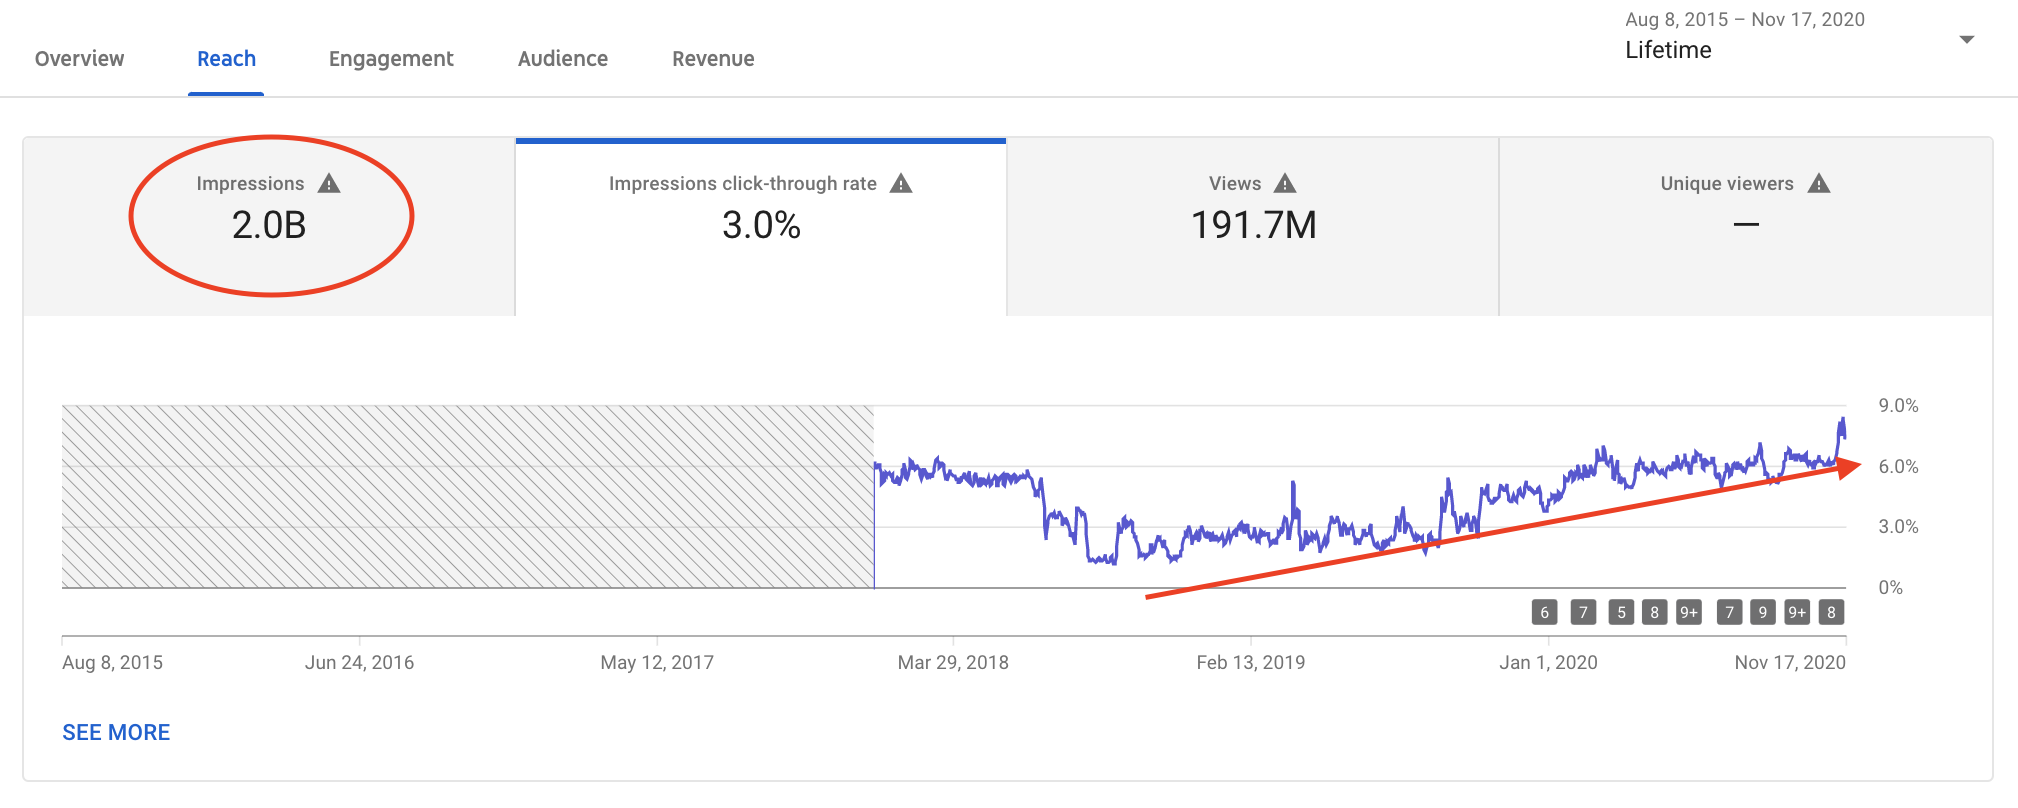
Task: Click the 7 marker right after marker 6
Action: pos(1583,612)
